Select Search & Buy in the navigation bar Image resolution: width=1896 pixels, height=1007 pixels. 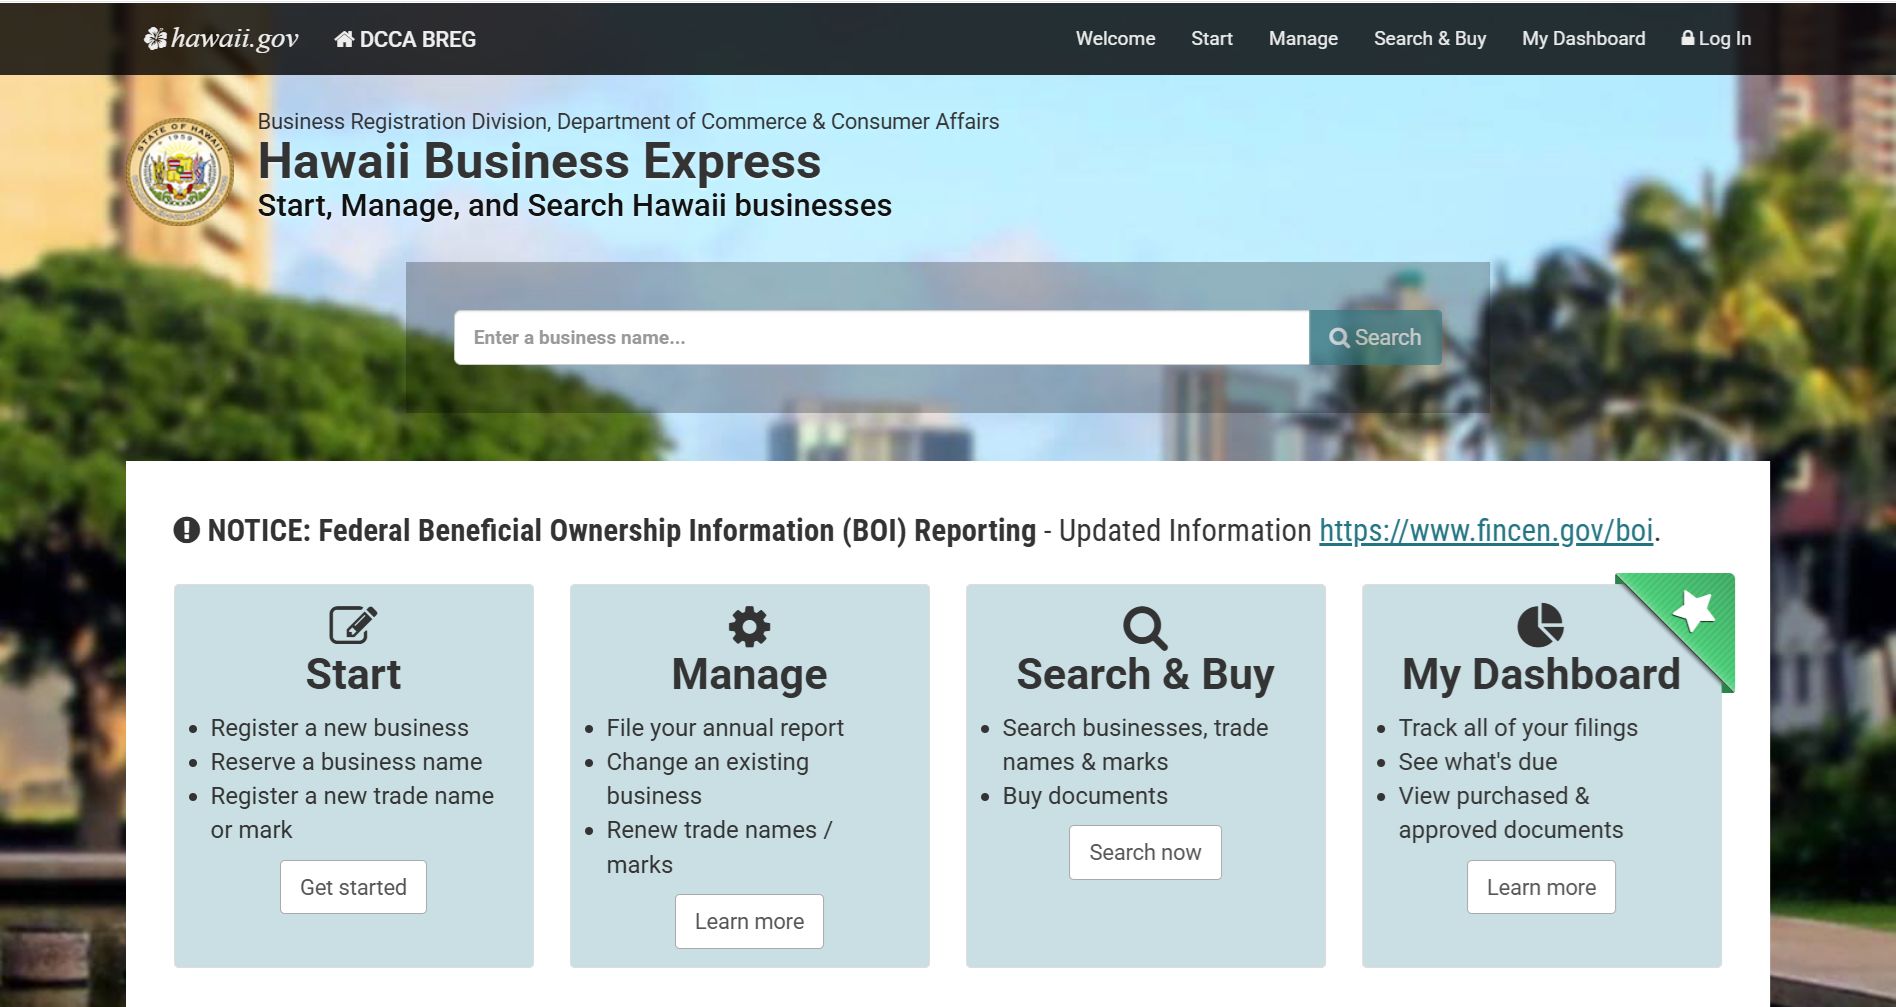(x=1429, y=39)
